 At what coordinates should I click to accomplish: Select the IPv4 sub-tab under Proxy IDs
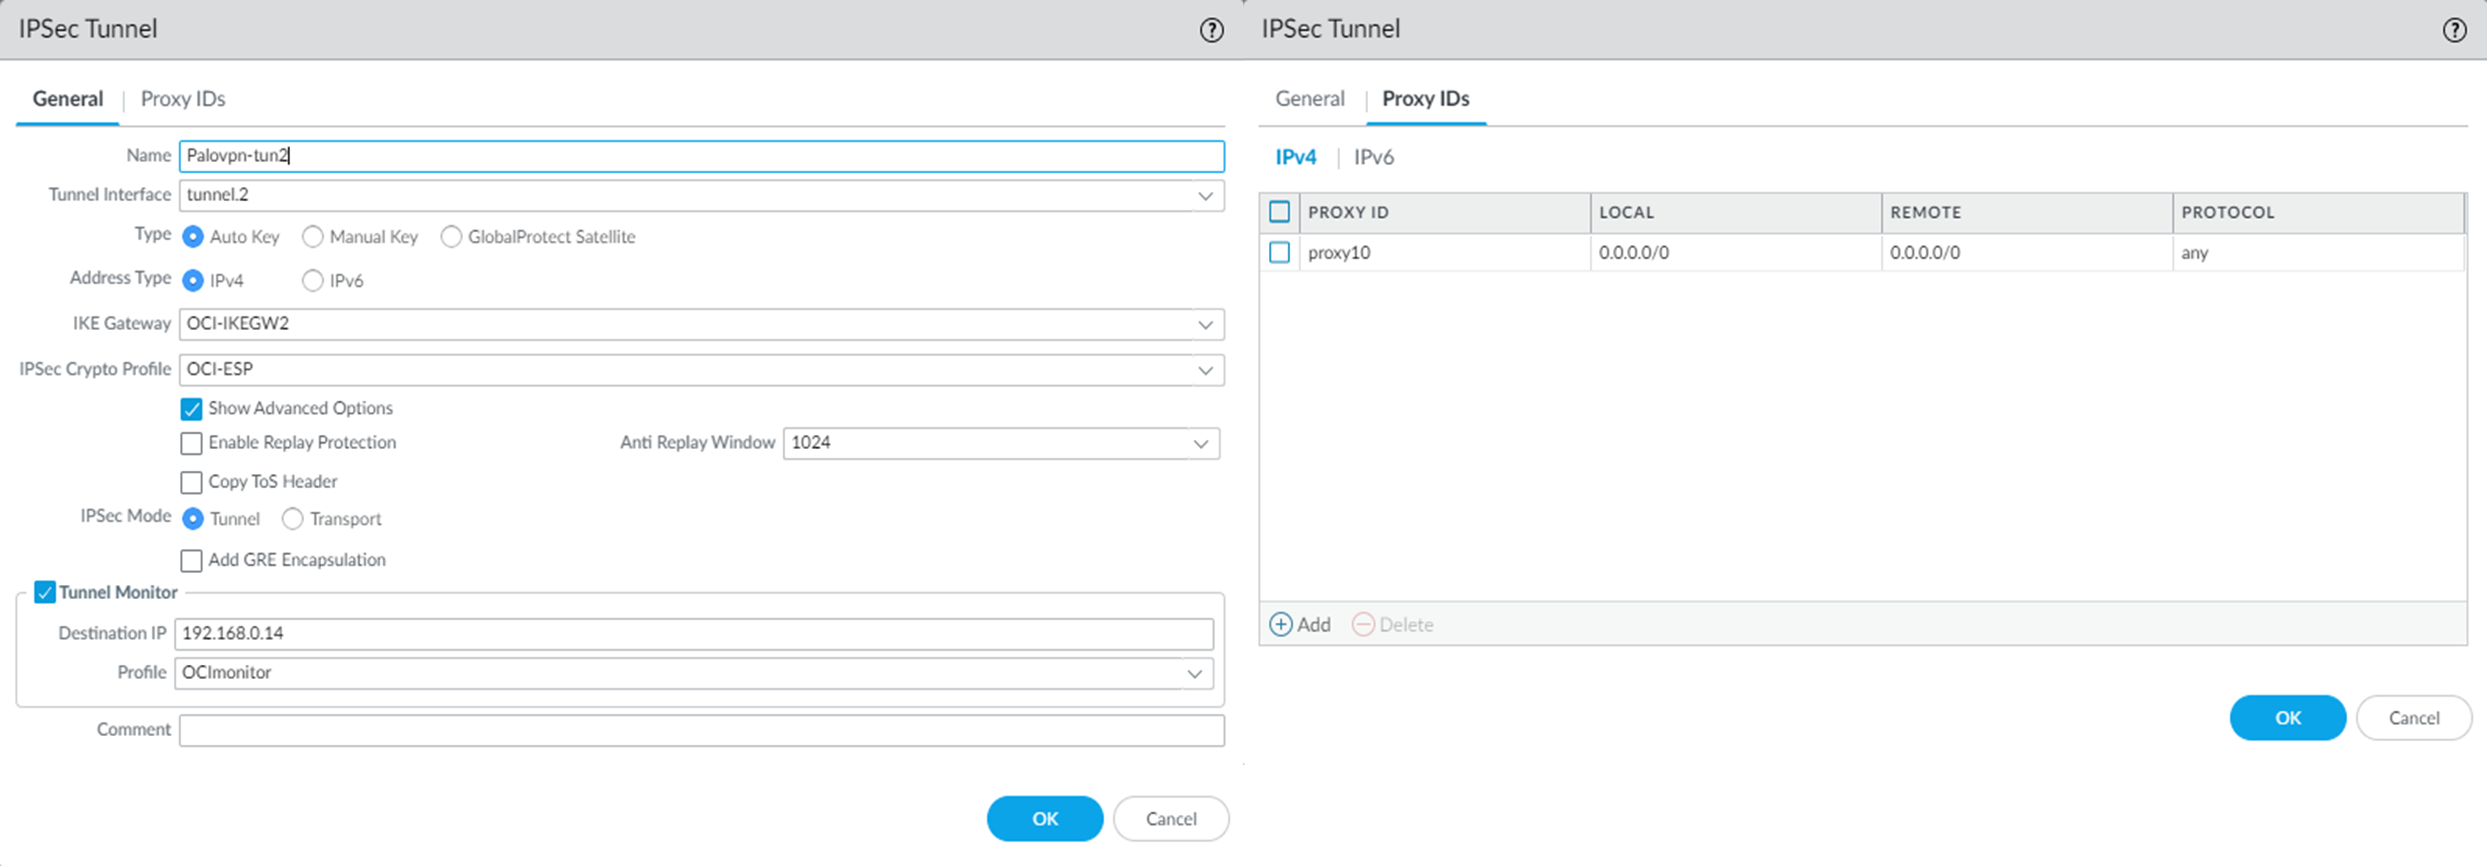click(x=1296, y=157)
